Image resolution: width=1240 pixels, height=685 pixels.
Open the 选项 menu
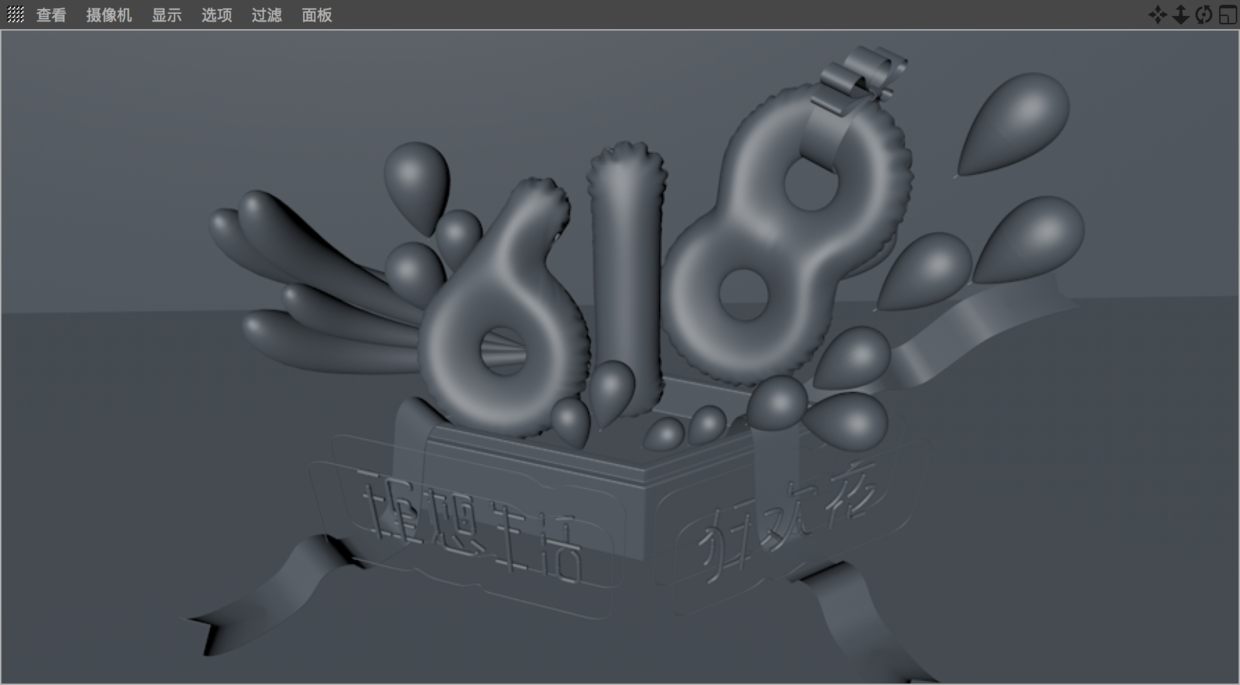coord(217,15)
